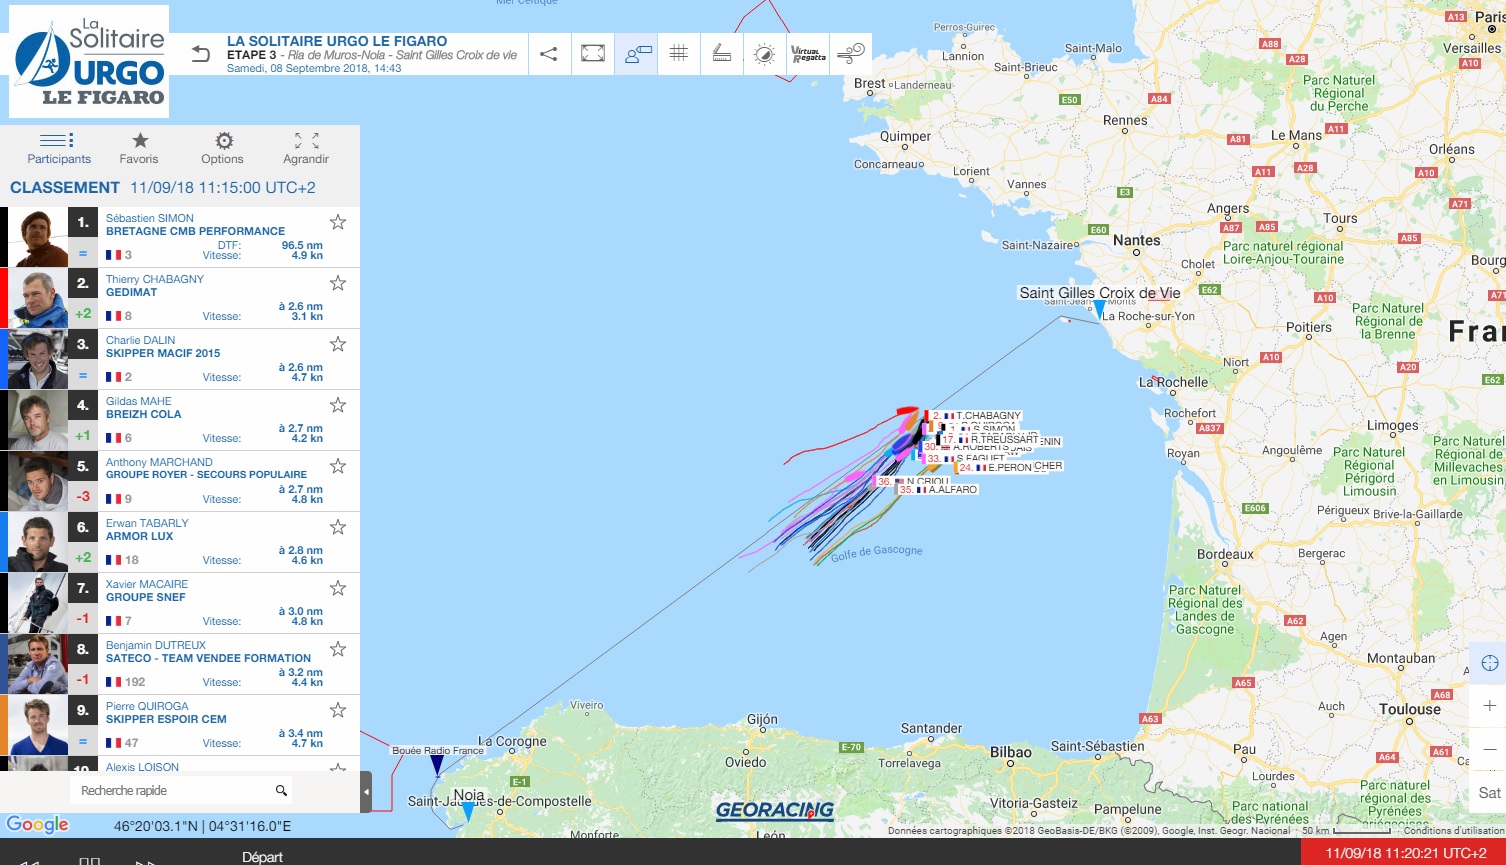The height and width of the screenshot is (865, 1506).
Task: Favorite Sébastien SIMON with the star
Action: pyautogui.click(x=338, y=222)
